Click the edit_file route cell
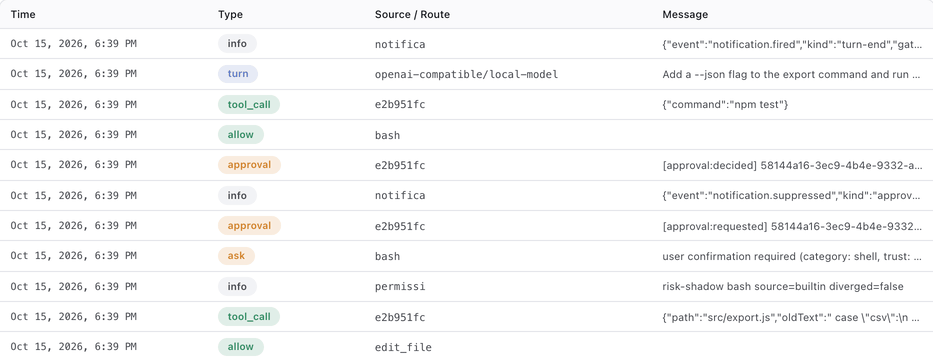933x362 pixels. point(403,347)
